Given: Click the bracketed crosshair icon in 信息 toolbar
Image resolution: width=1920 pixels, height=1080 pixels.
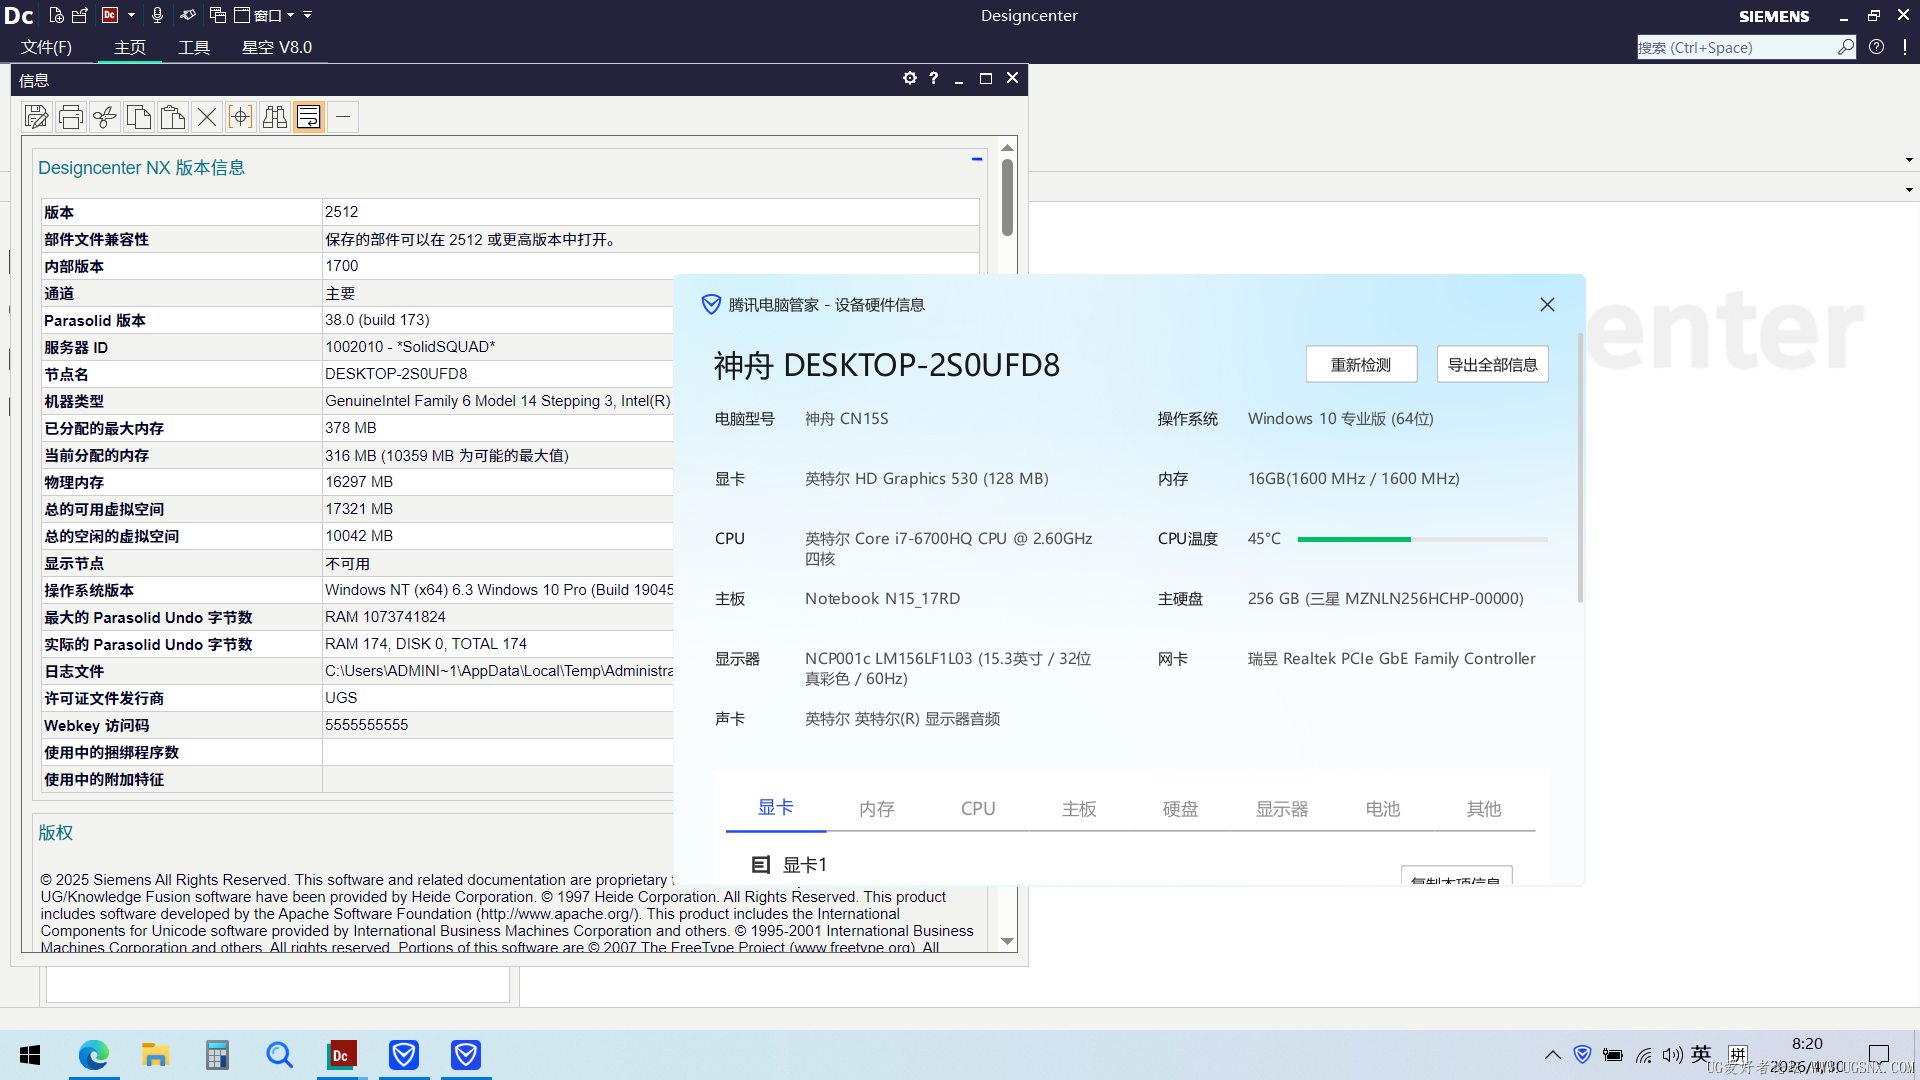Looking at the screenshot, I should pos(241,117).
